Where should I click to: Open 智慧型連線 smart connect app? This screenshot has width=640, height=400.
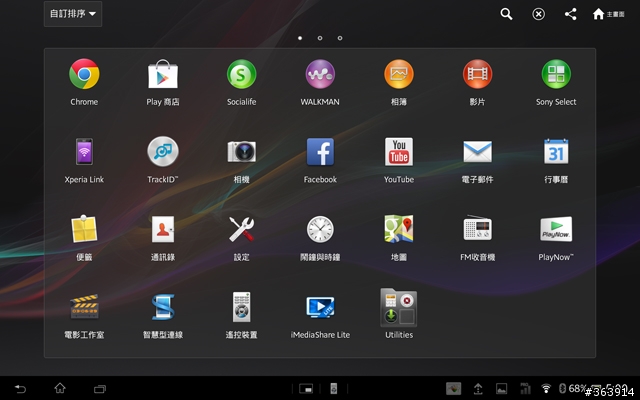click(x=163, y=306)
